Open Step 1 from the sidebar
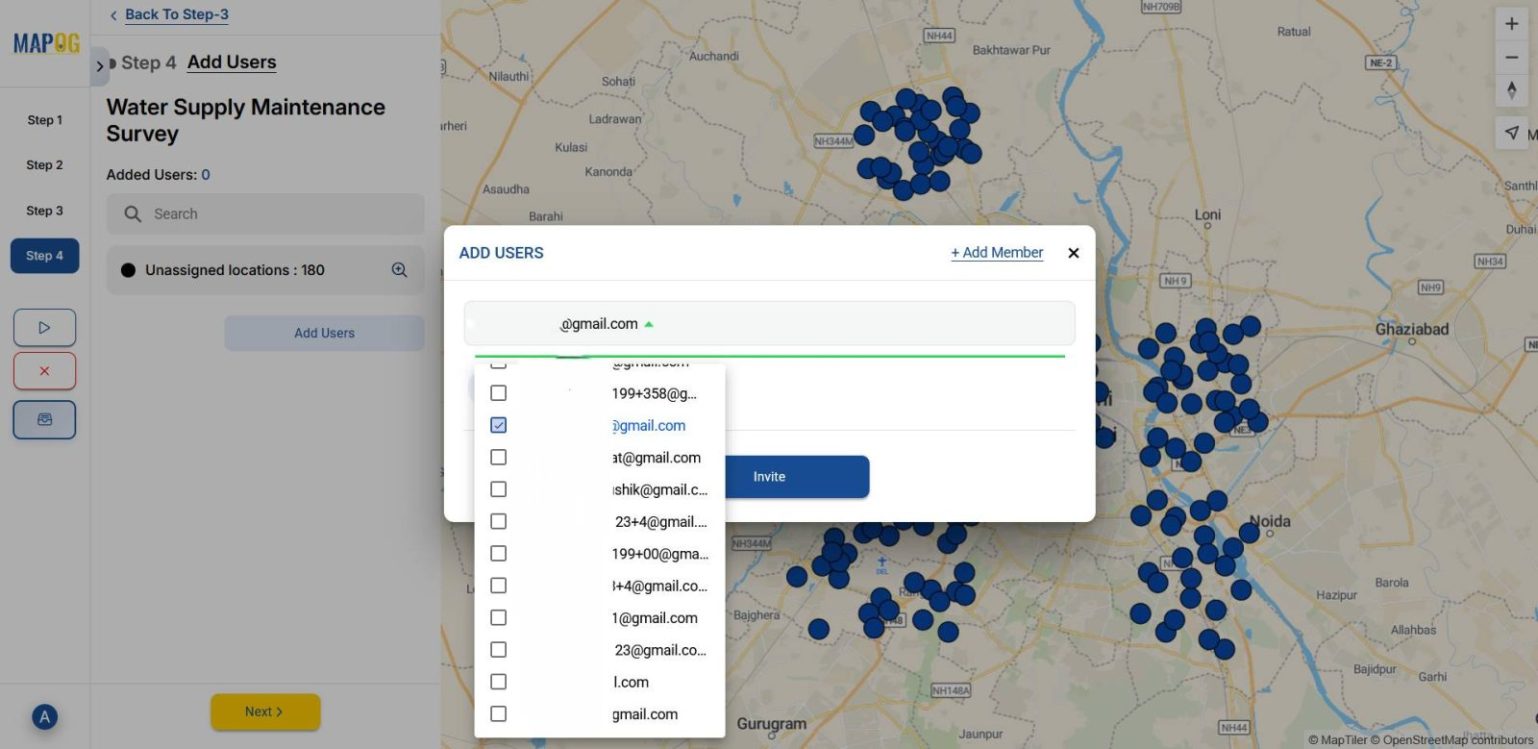1538x749 pixels. pyautogui.click(x=44, y=119)
